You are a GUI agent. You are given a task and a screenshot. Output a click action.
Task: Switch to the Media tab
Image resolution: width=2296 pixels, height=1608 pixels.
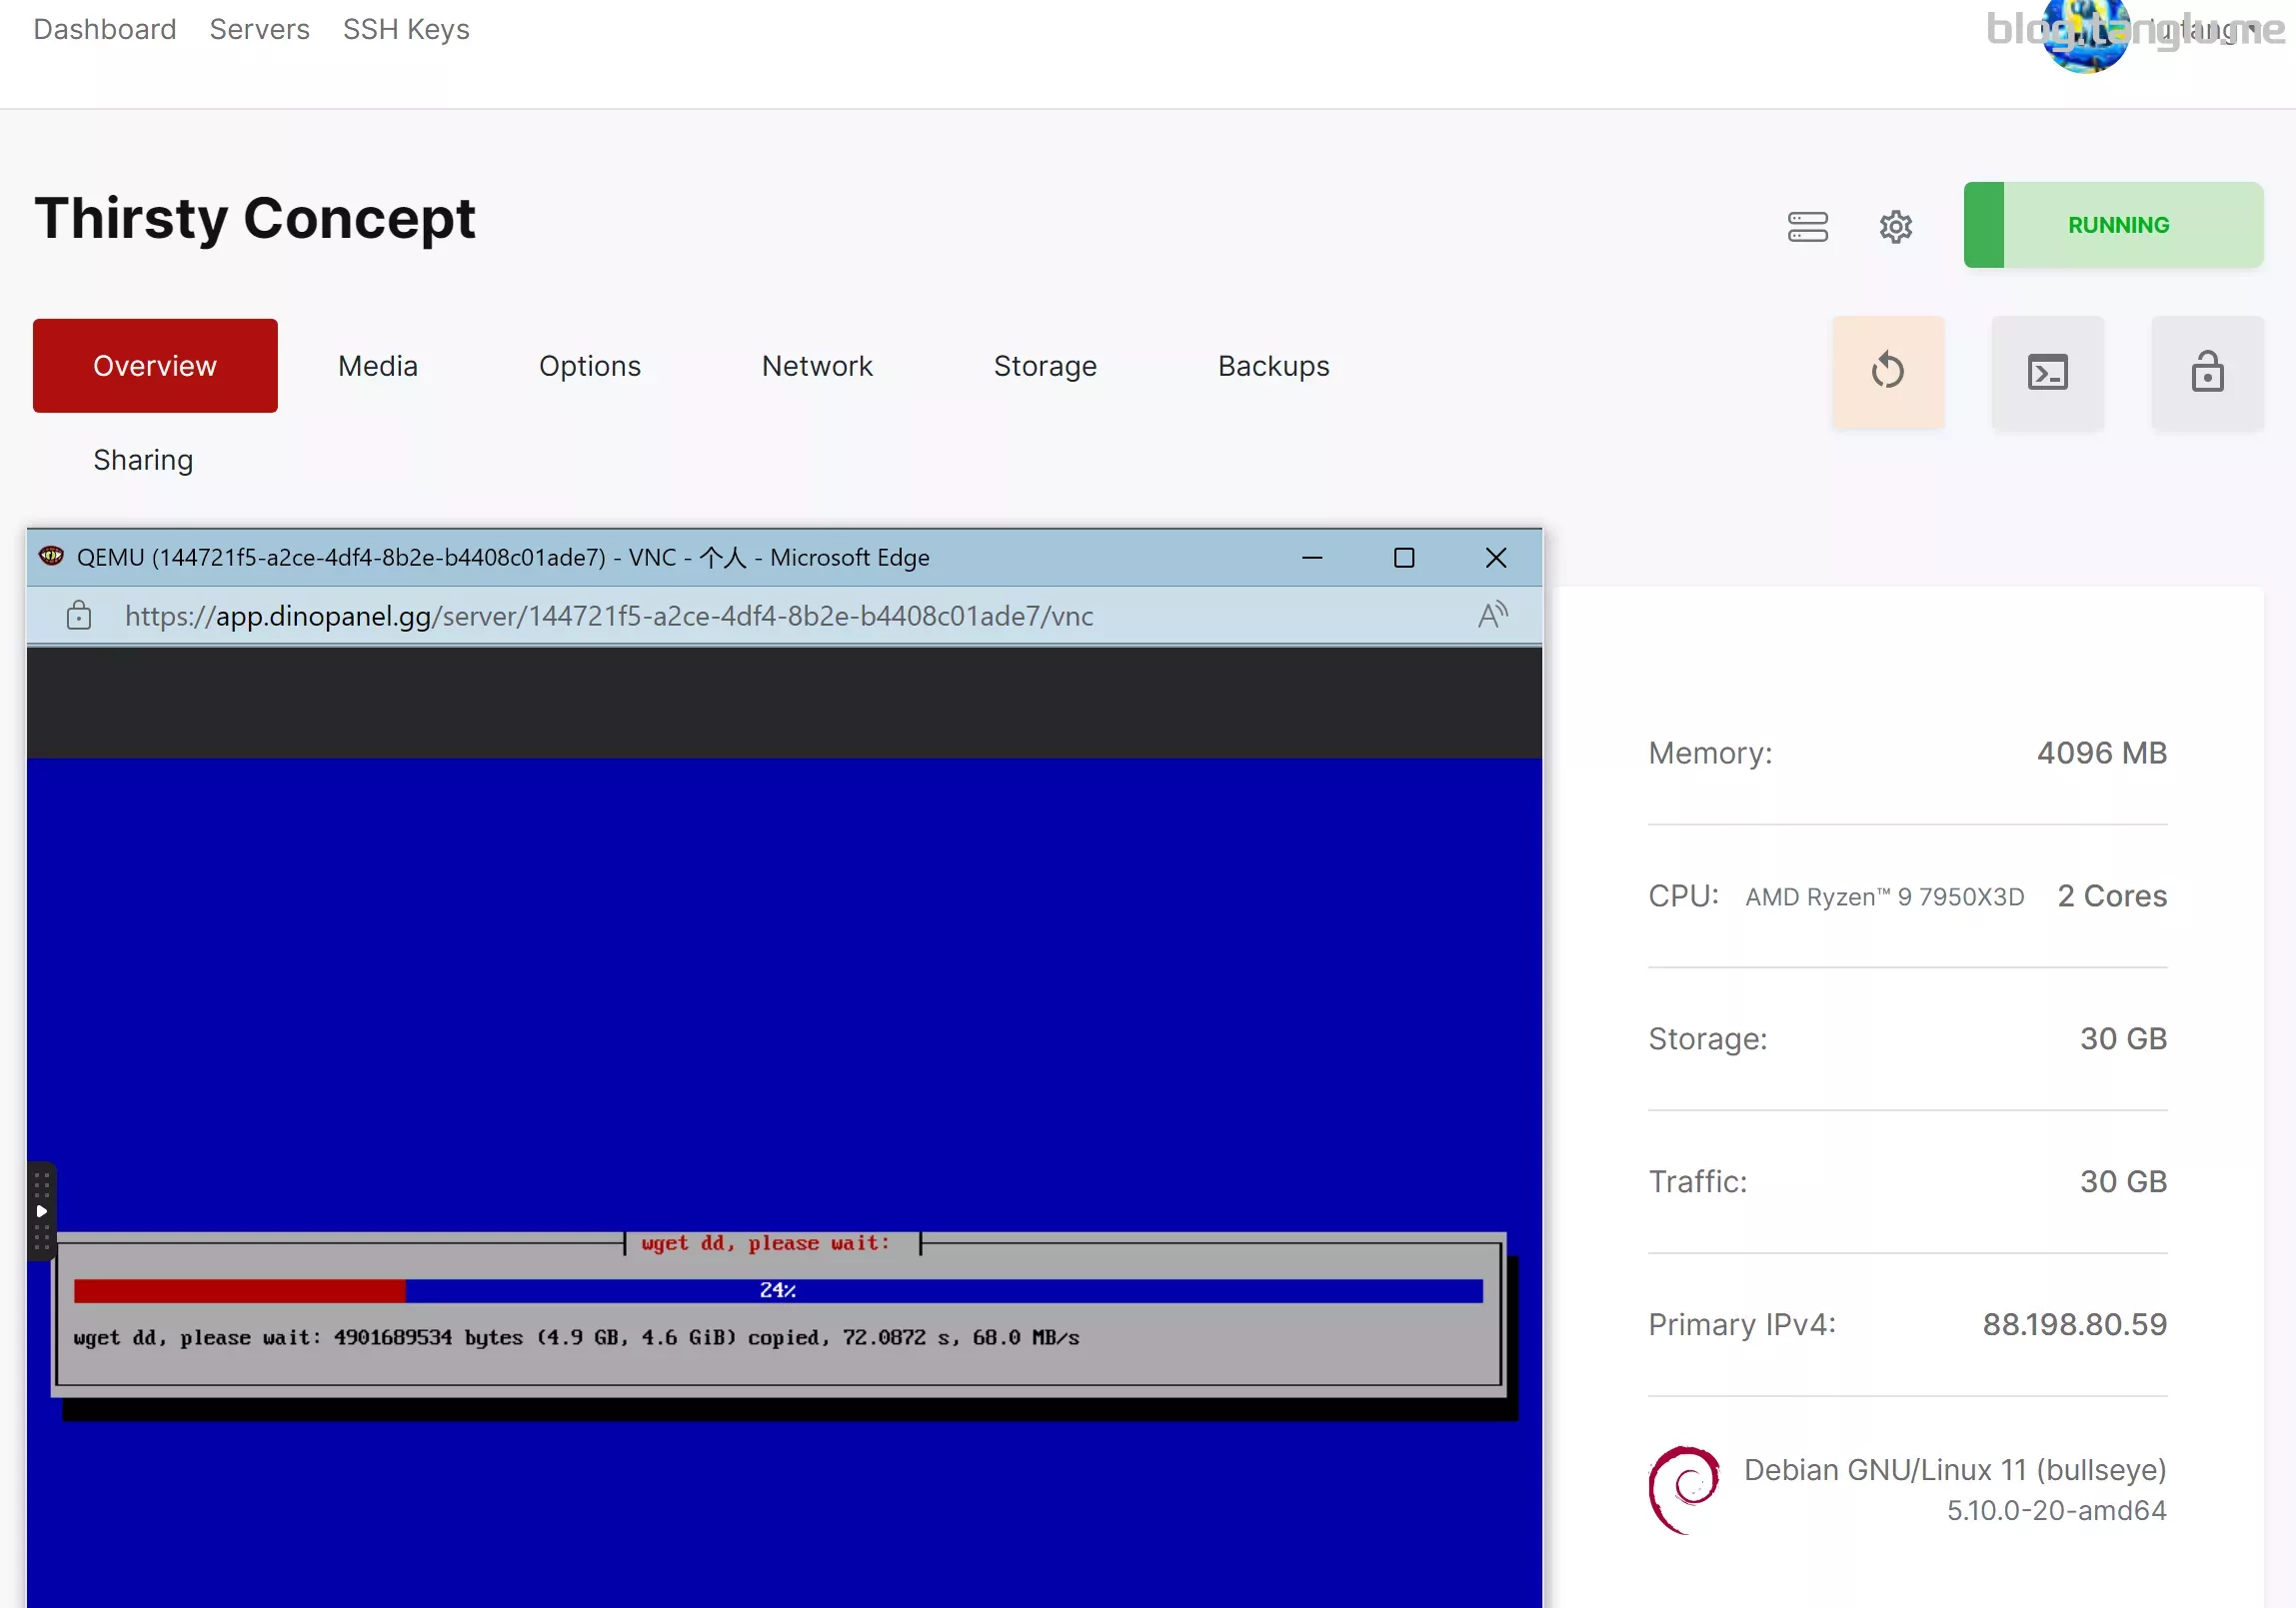click(378, 366)
